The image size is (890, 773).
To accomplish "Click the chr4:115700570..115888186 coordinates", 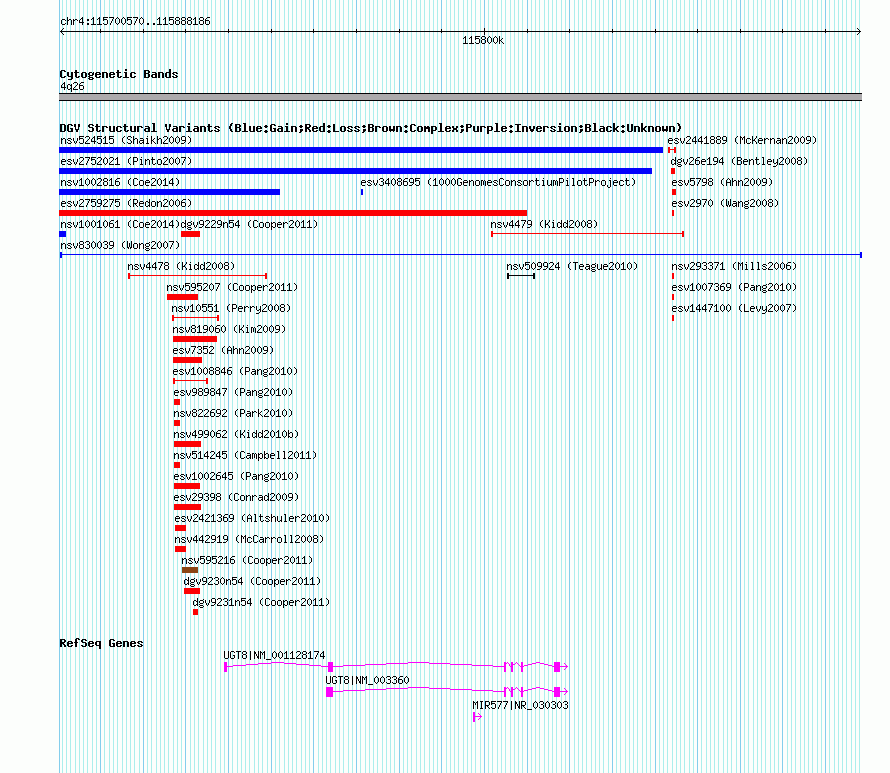I will point(135,22).
